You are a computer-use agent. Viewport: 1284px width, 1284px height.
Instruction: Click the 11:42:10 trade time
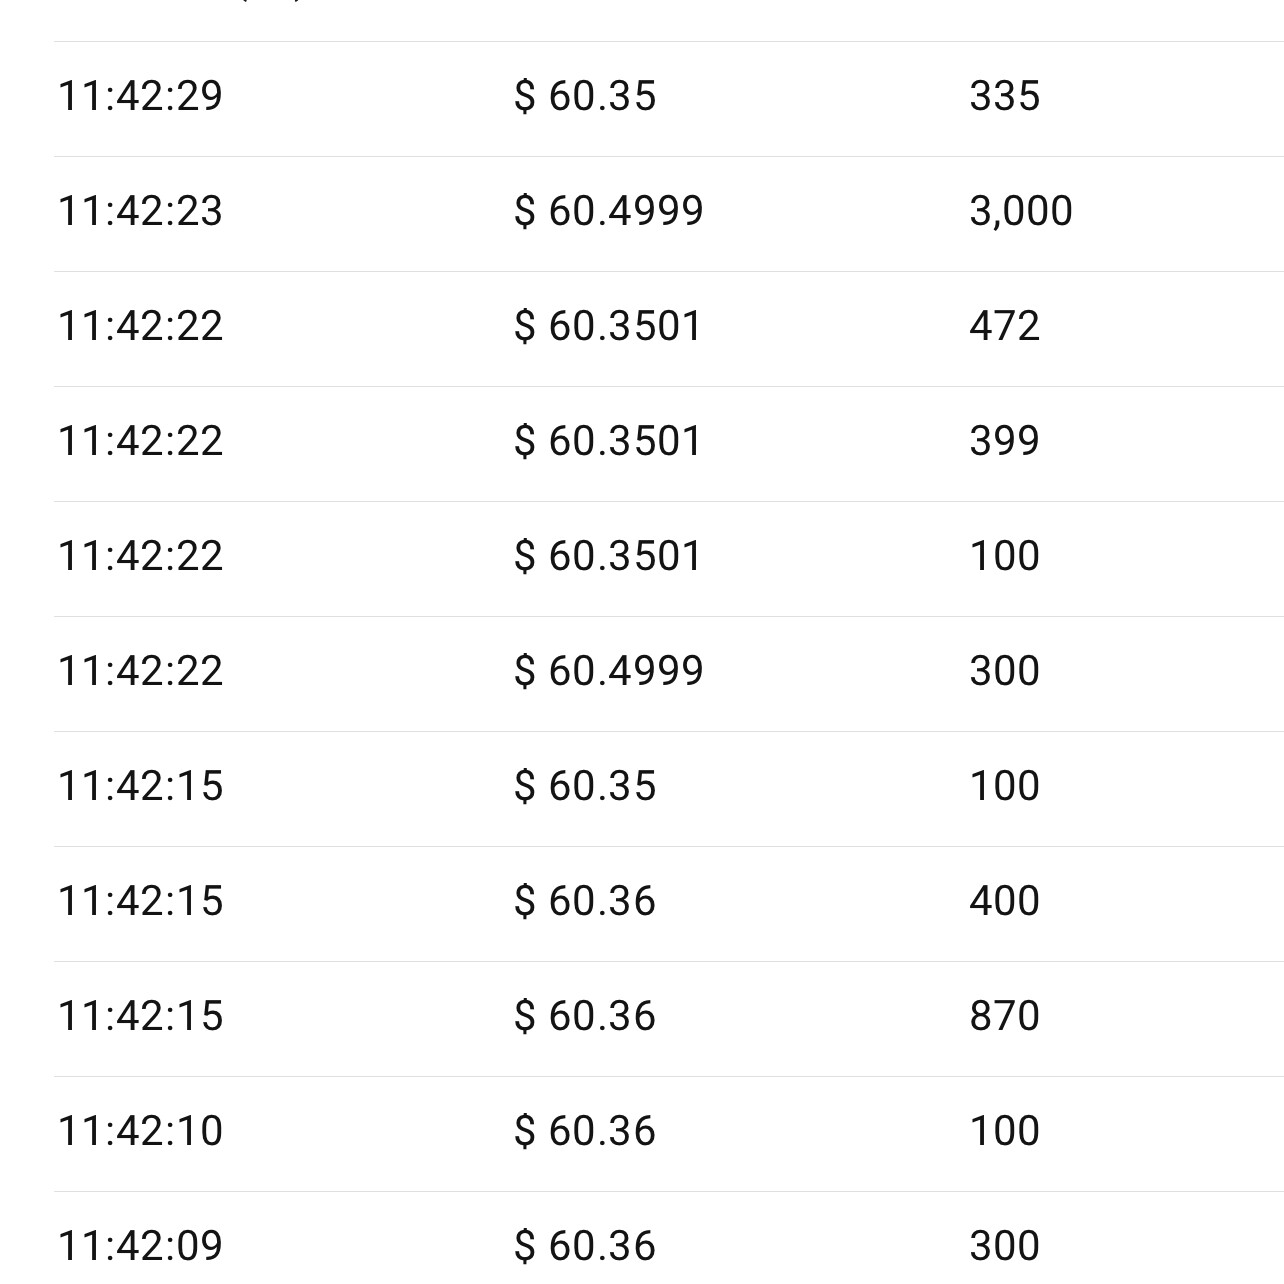pos(140,1132)
